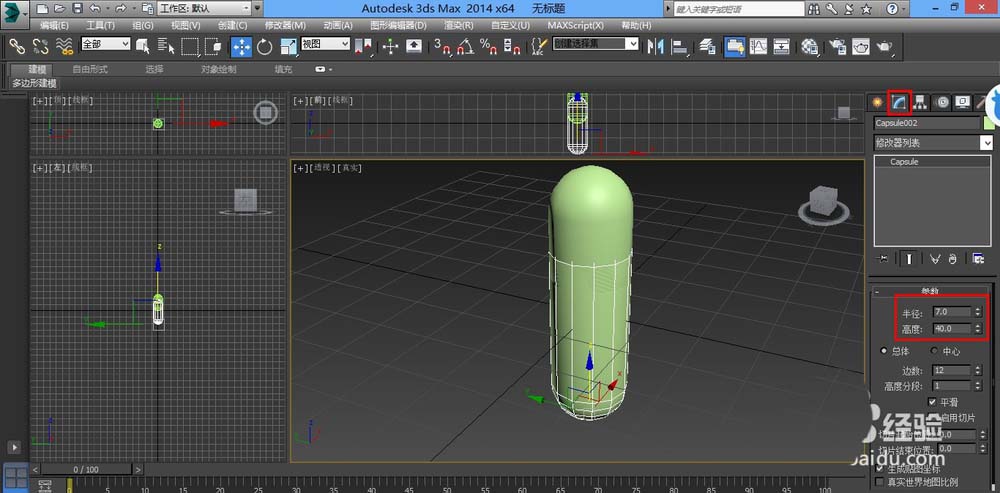The height and width of the screenshot is (493, 1000).
Task: Select the Select Object tool
Action: click(x=143, y=46)
